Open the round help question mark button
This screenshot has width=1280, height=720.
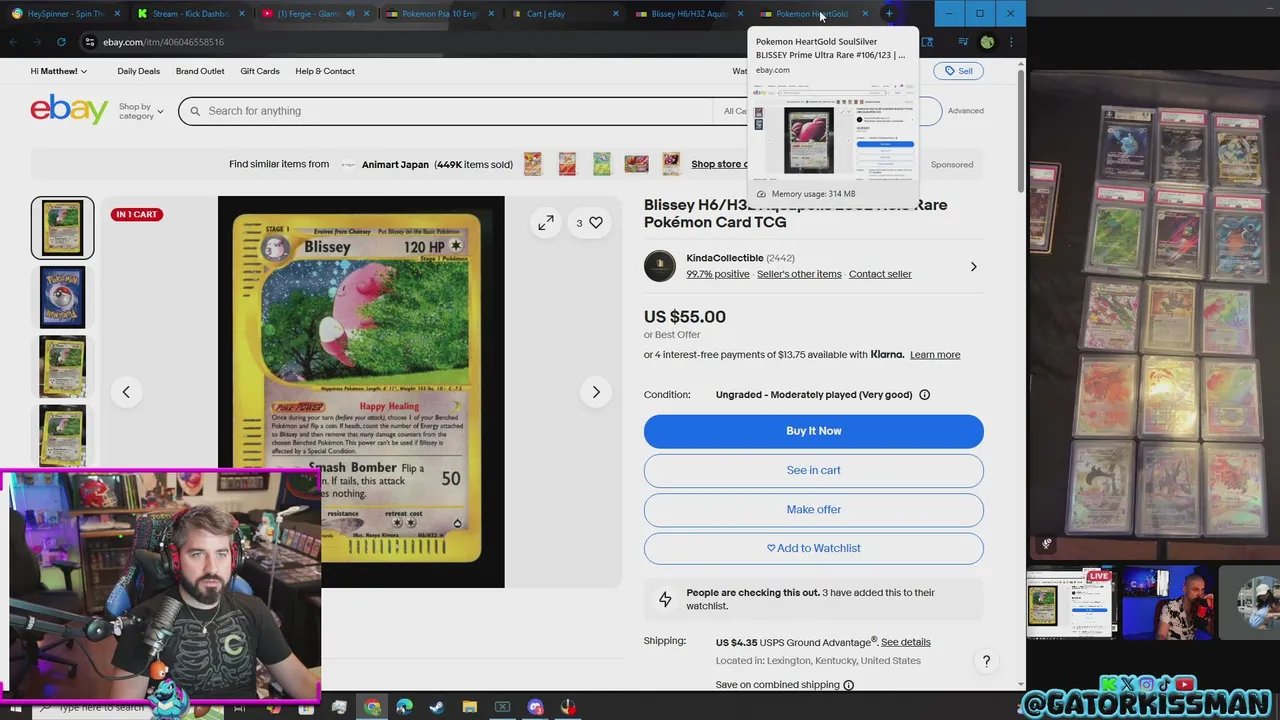pos(986,661)
